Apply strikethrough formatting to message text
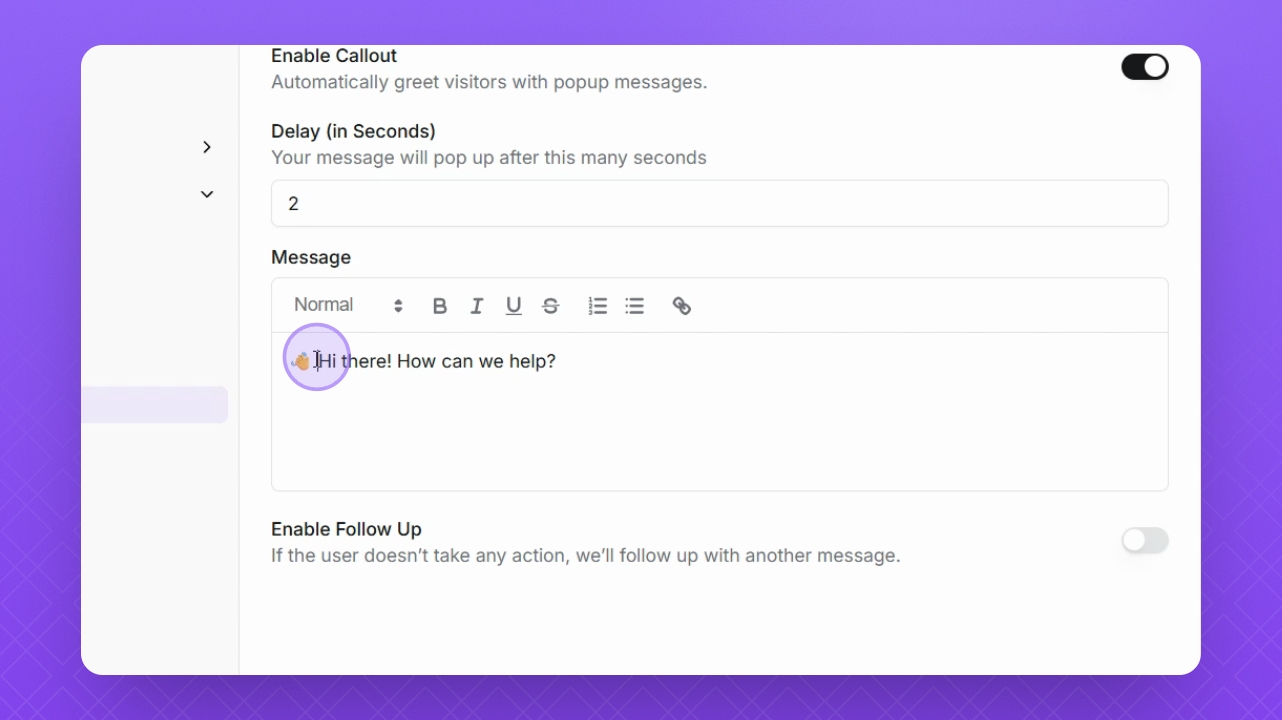The width and height of the screenshot is (1282, 720). point(551,306)
